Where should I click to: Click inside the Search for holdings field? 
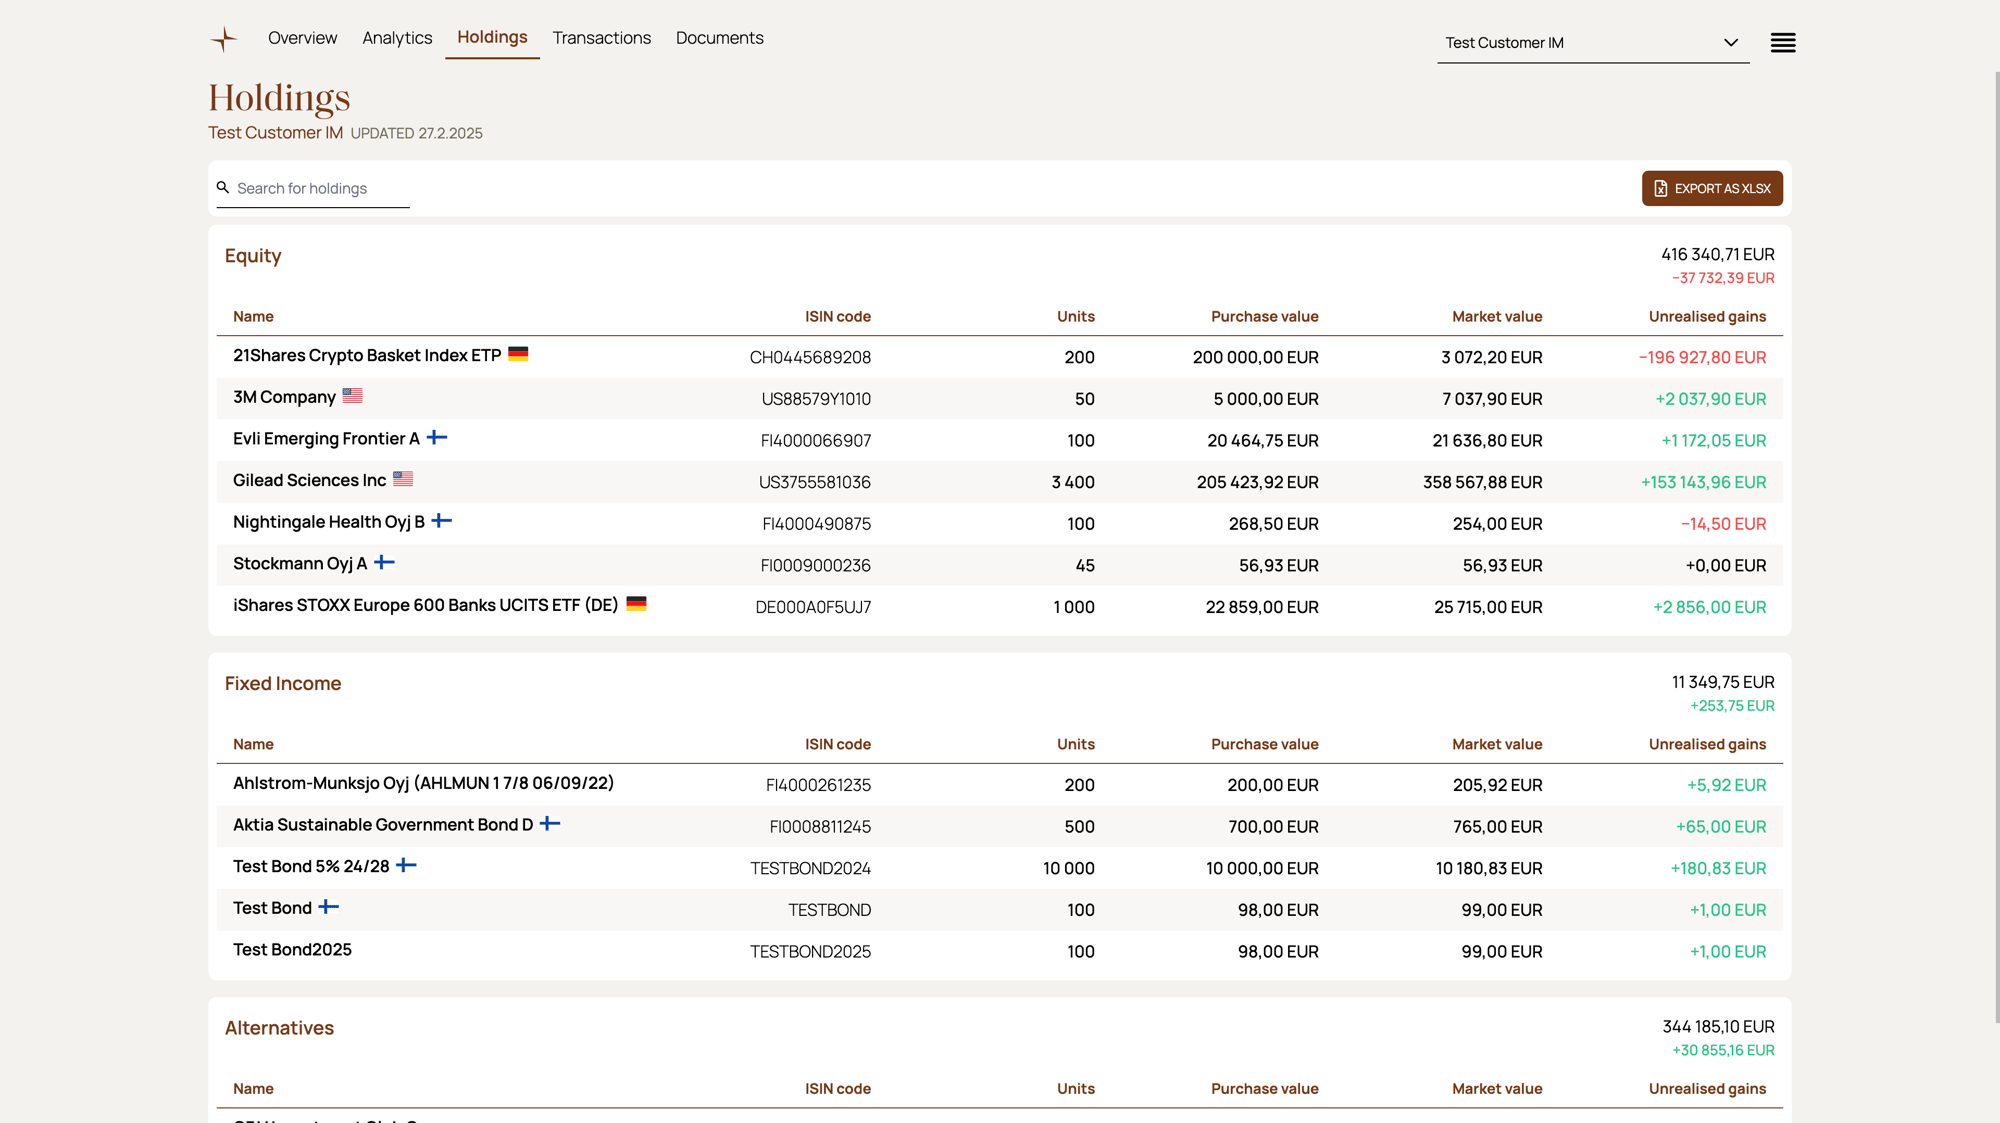click(x=310, y=188)
